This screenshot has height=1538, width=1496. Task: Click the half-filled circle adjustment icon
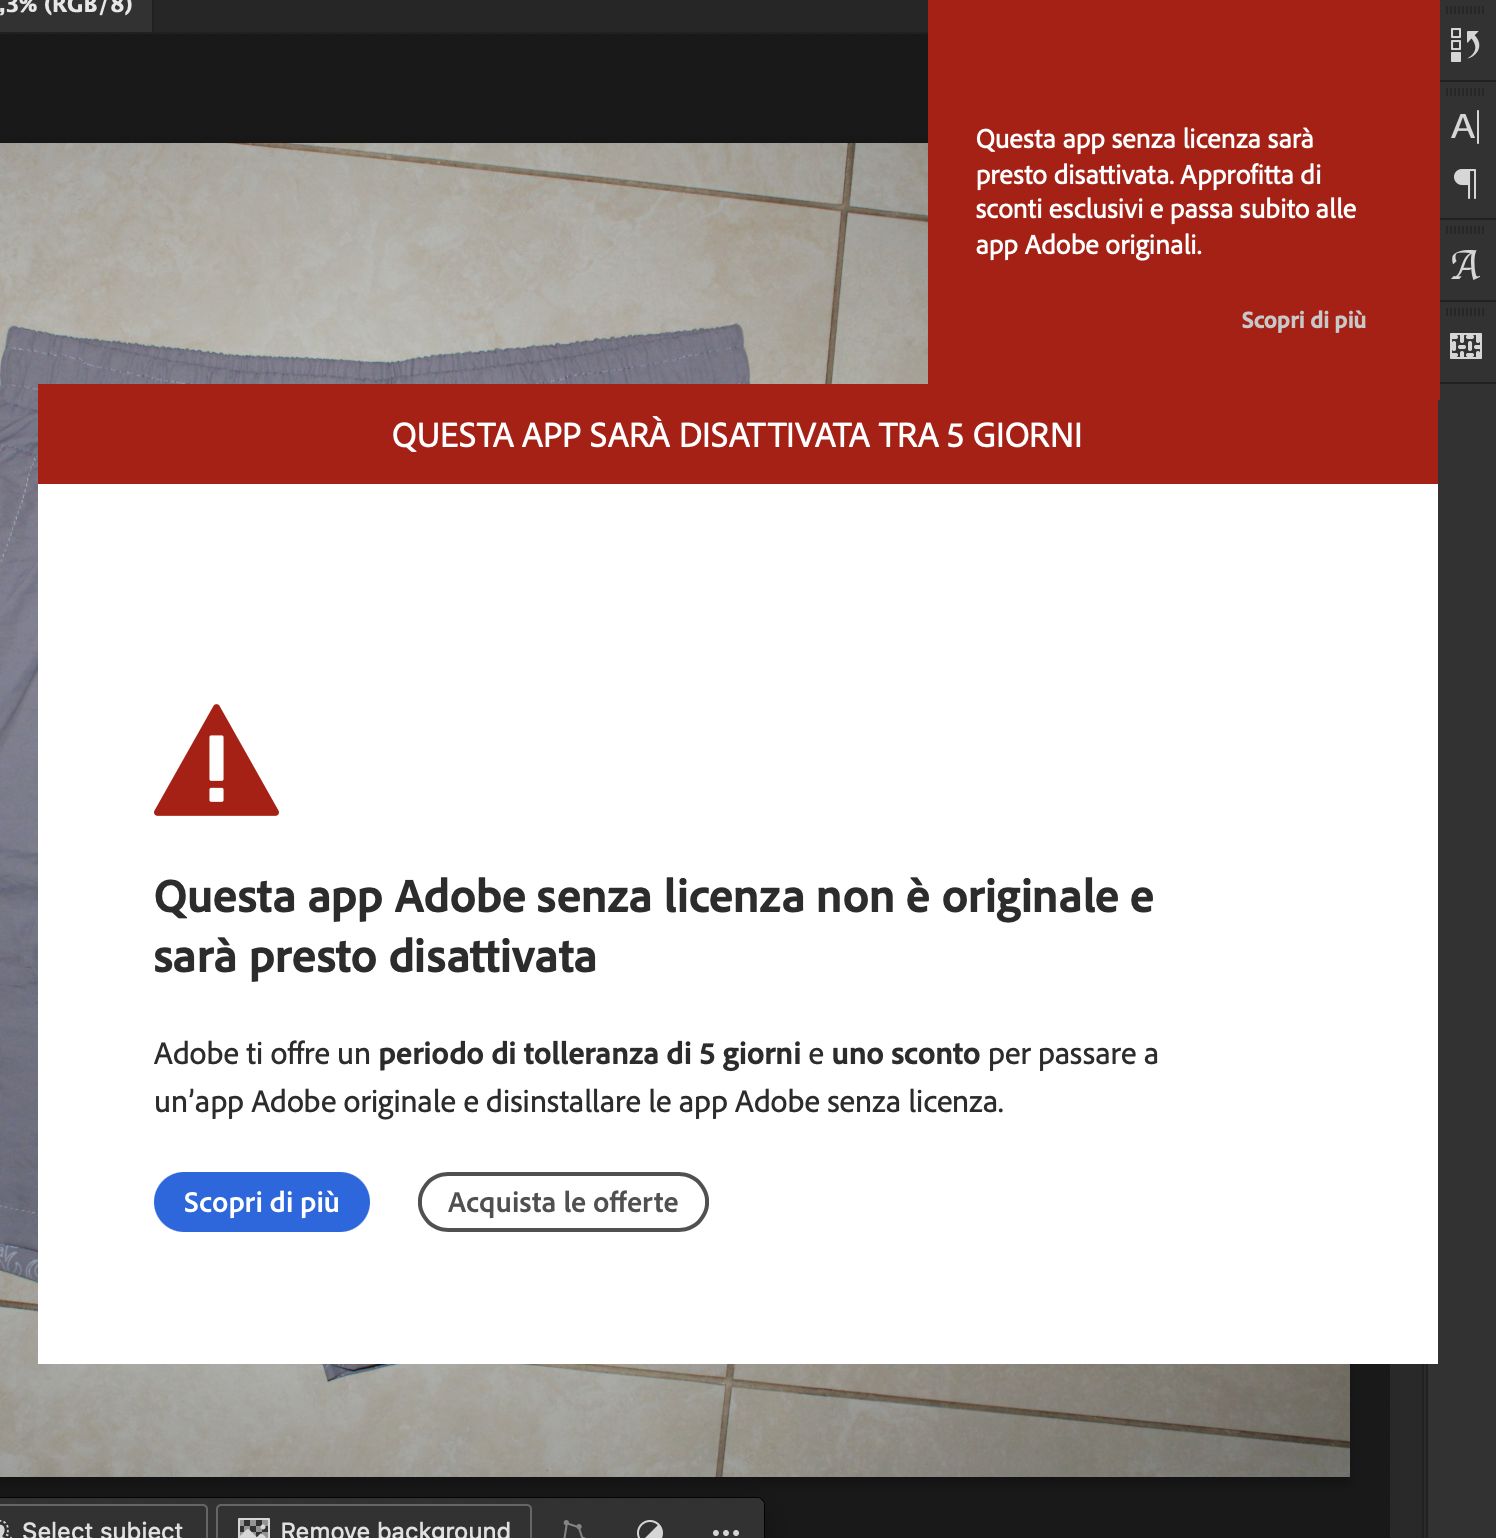point(650,1528)
